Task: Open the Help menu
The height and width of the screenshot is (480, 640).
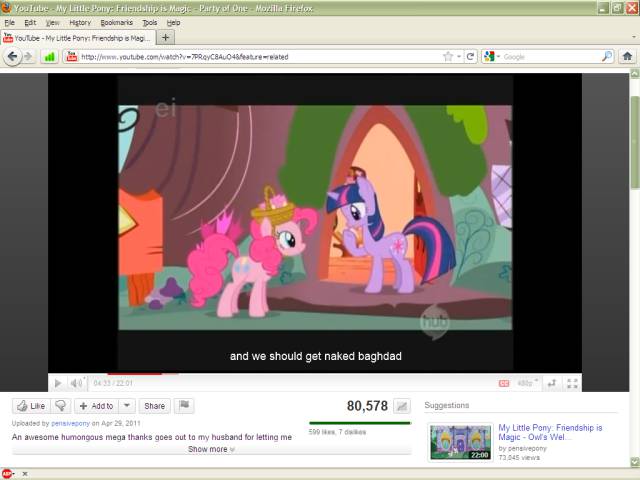Action: click(173, 22)
